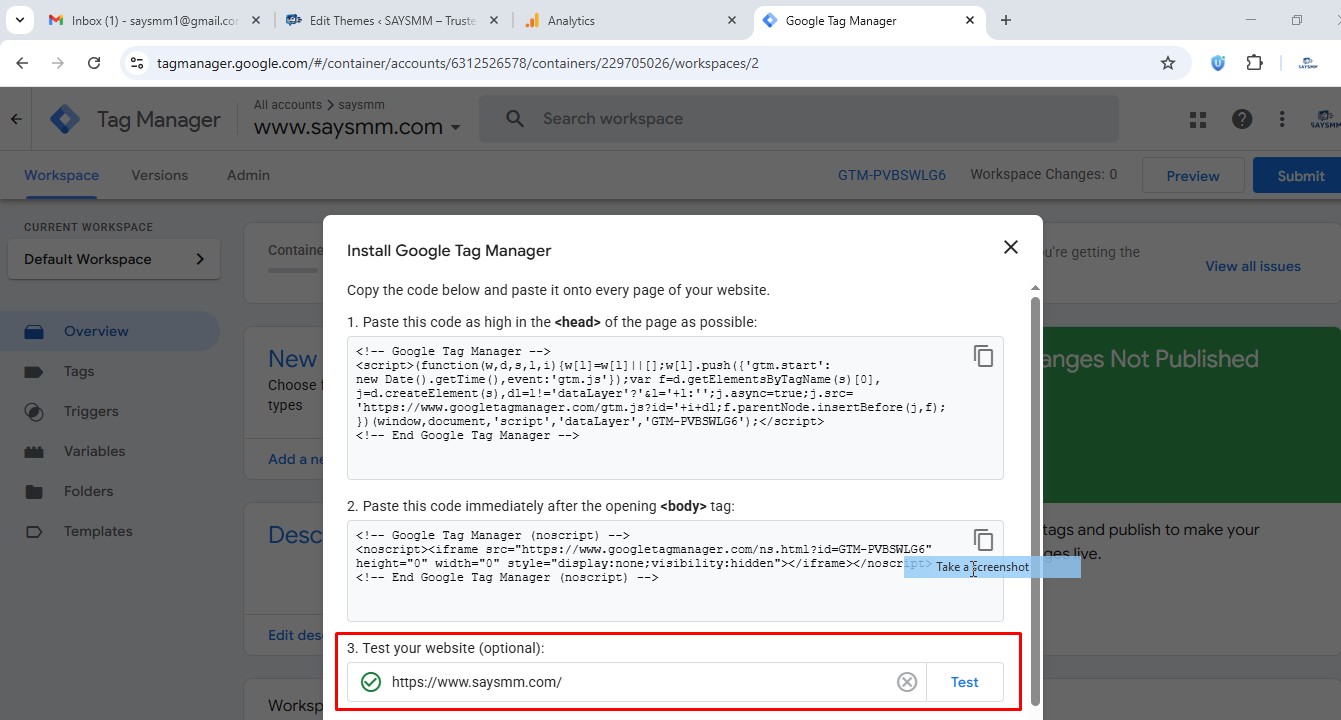Open the View all issues link
This screenshot has height=720, width=1341.
click(1252, 266)
